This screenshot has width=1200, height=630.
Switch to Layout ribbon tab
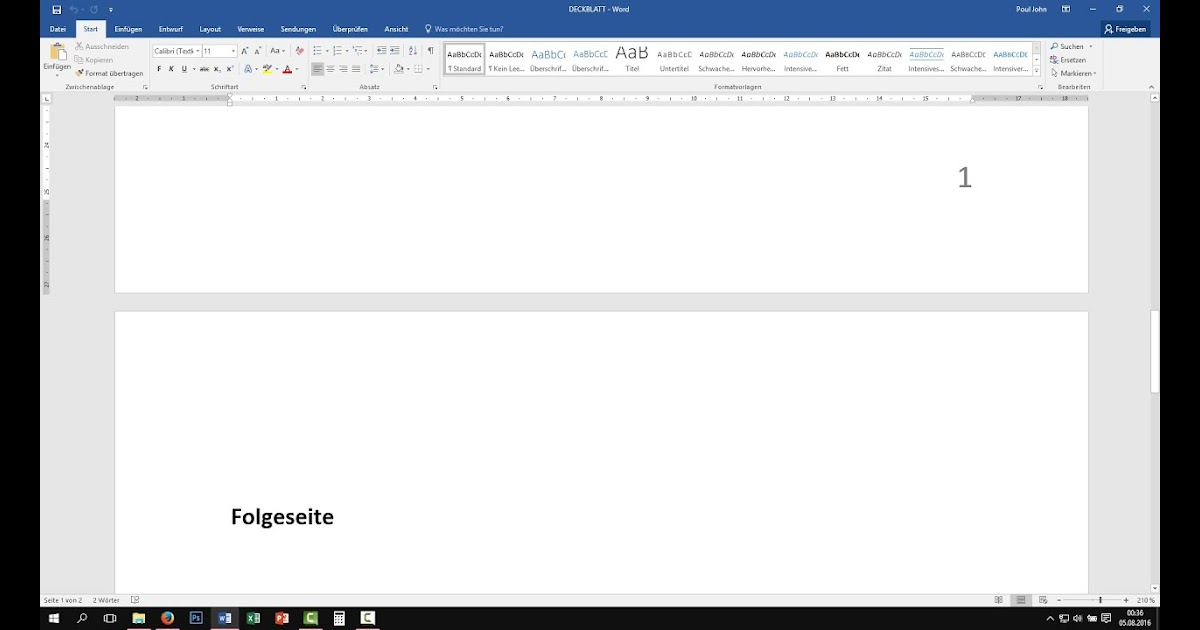[210, 29]
